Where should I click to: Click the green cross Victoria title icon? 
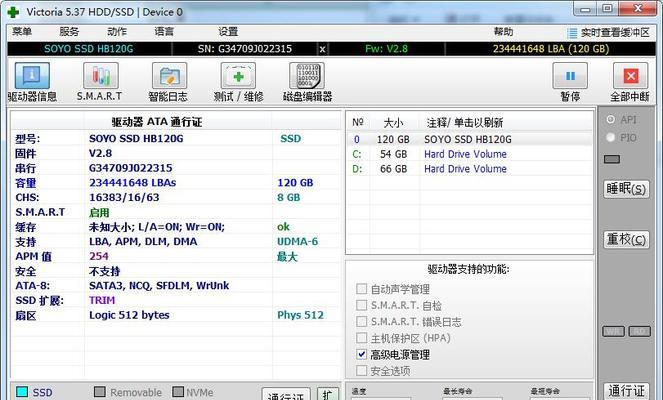13,11
